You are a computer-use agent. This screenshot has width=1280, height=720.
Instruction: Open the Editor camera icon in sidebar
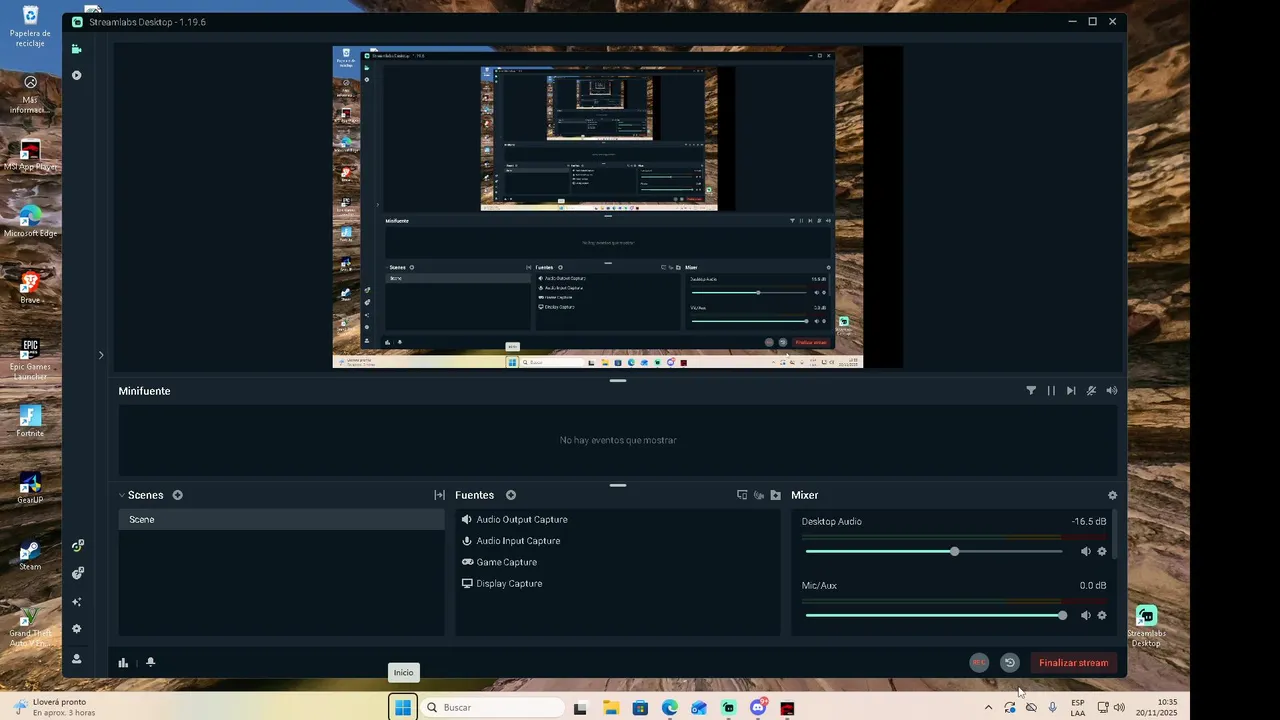[x=76, y=48]
